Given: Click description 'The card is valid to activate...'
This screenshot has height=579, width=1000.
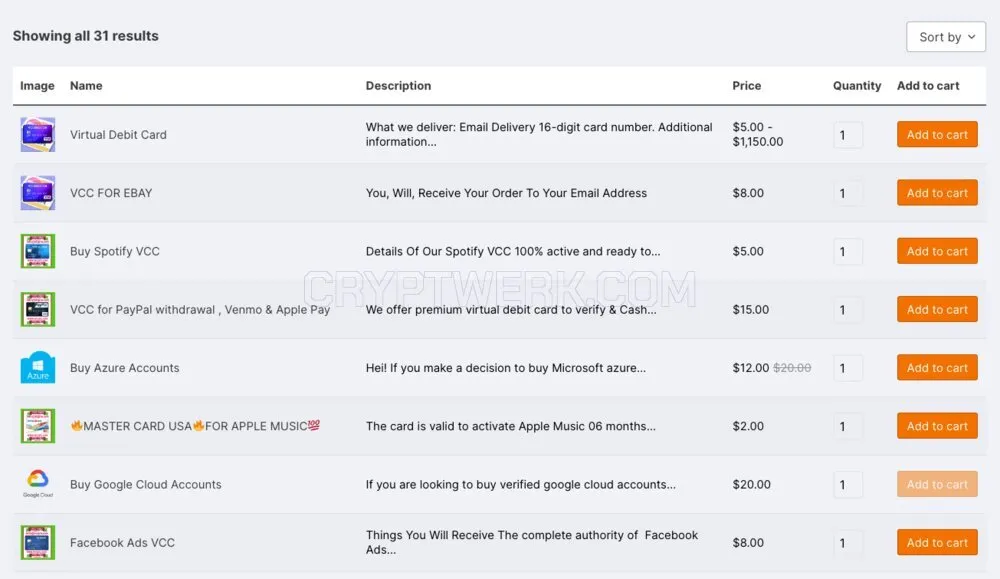Looking at the screenshot, I should (510, 426).
